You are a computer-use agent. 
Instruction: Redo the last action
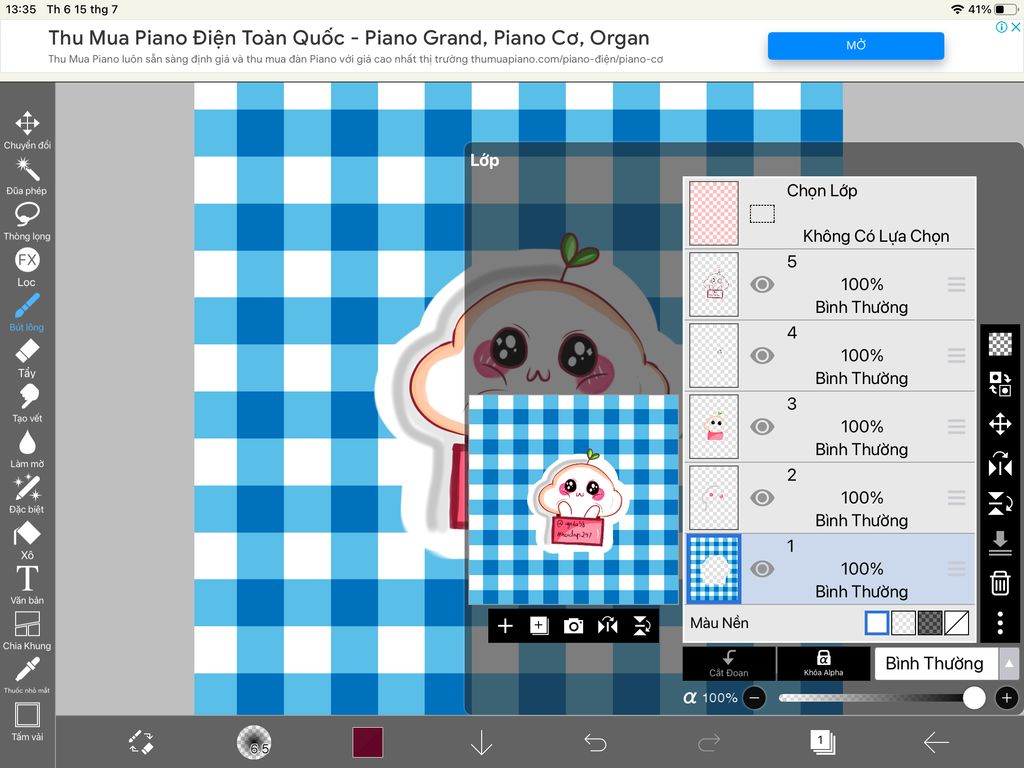(709, 743)
